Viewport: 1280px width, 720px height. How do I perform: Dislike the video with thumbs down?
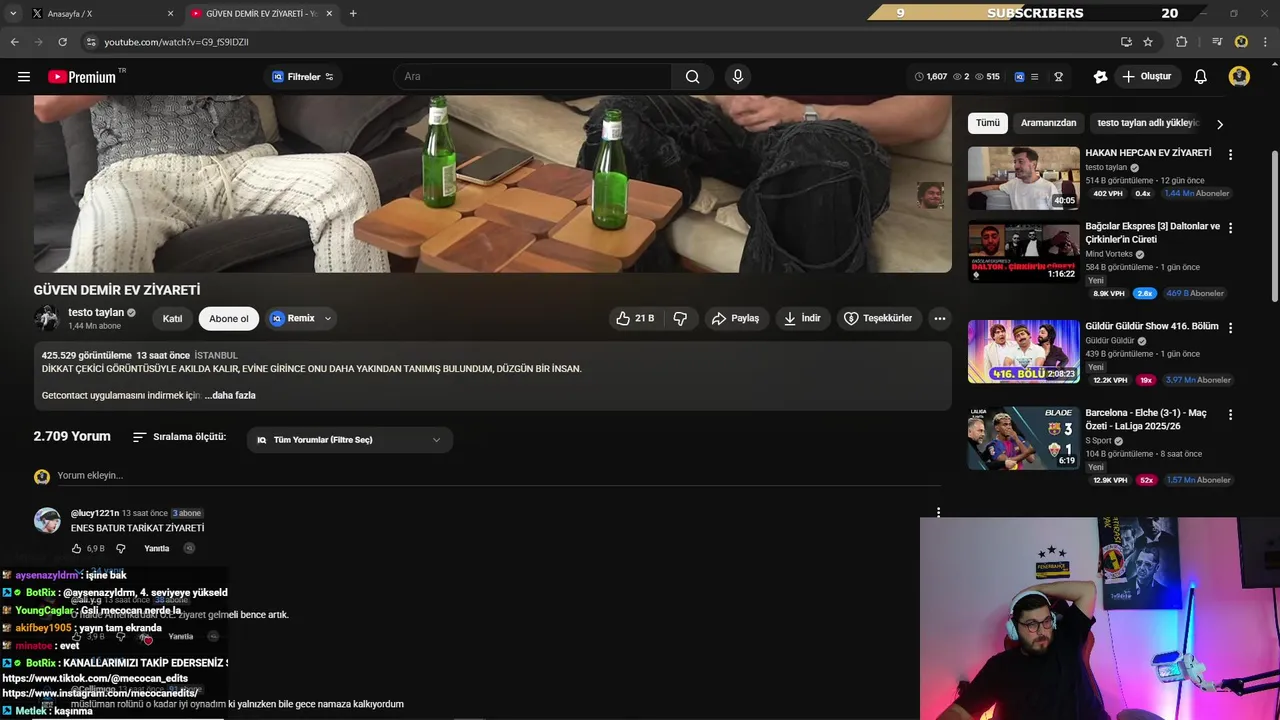pos(681,318)
